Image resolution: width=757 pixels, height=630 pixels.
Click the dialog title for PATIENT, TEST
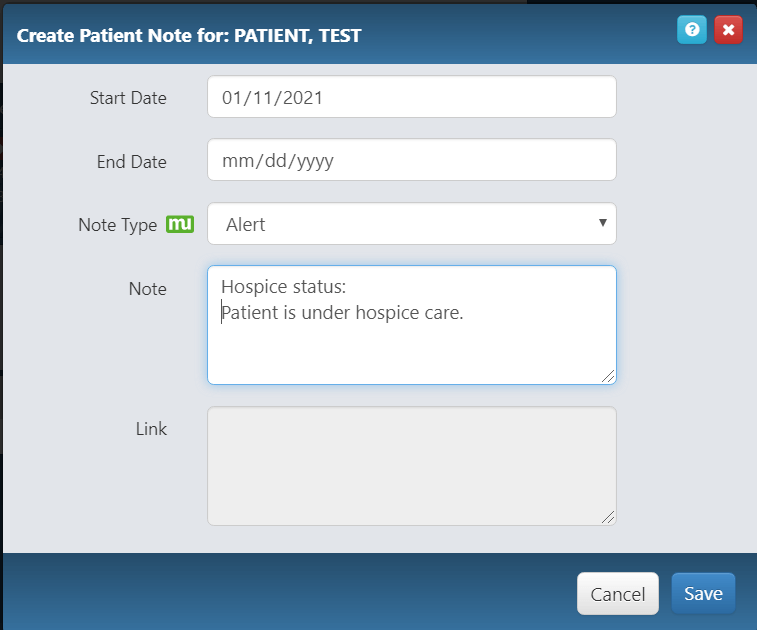pos(189,35)
